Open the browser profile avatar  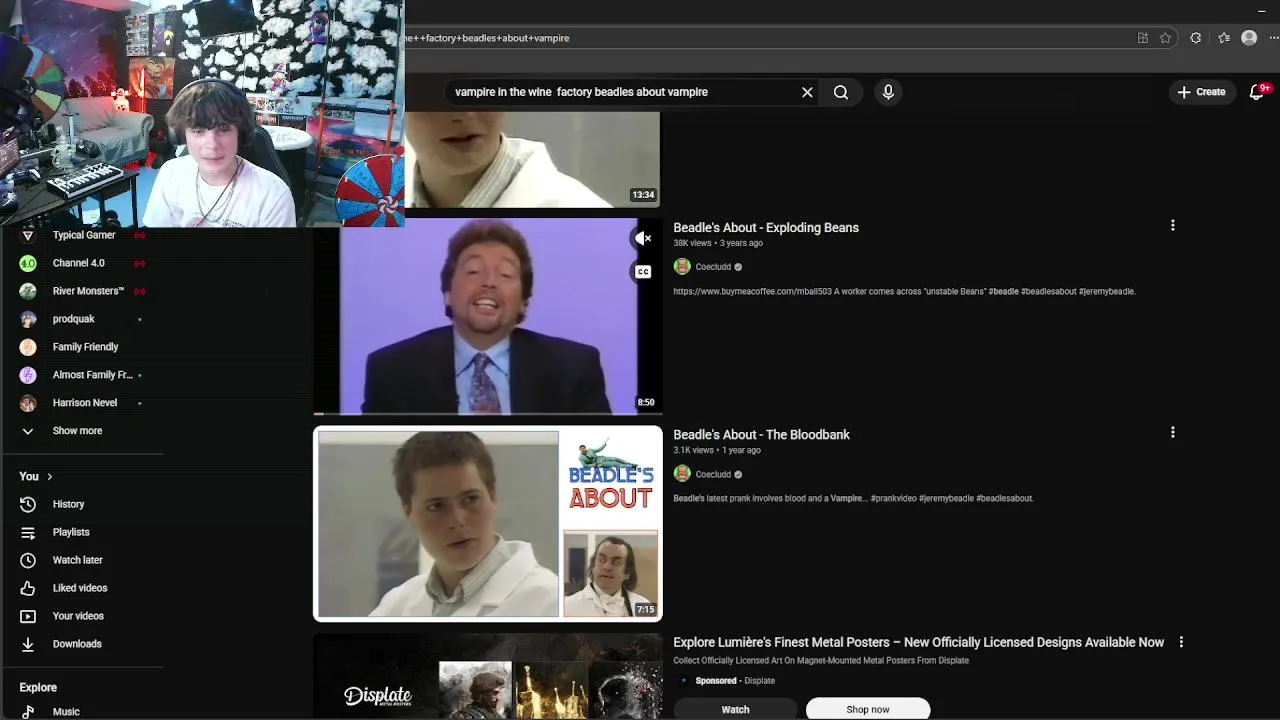coord(1249,38)
